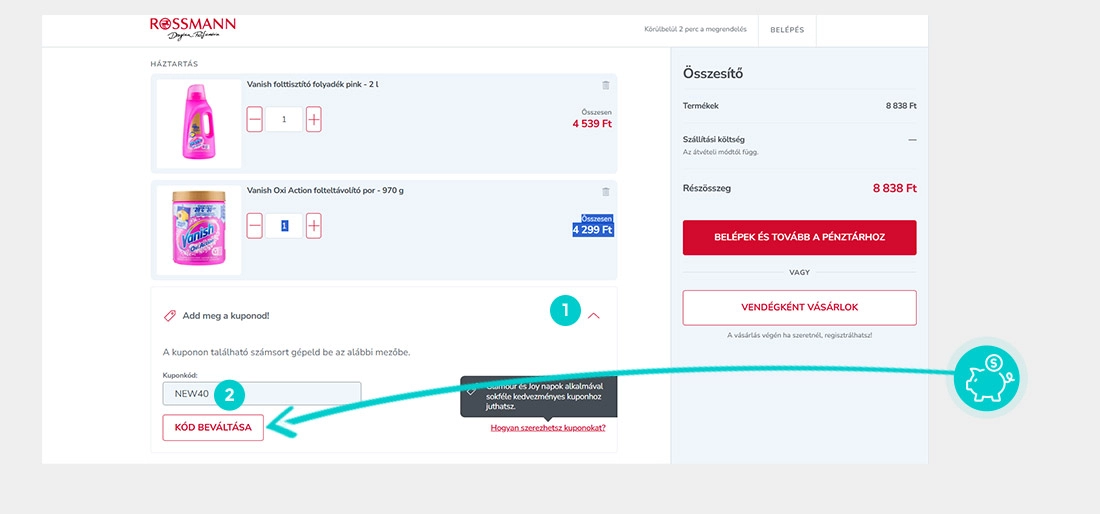
Task: Open Vanish folttisztító folyadék pink product title
Action: tap(312, 84)
